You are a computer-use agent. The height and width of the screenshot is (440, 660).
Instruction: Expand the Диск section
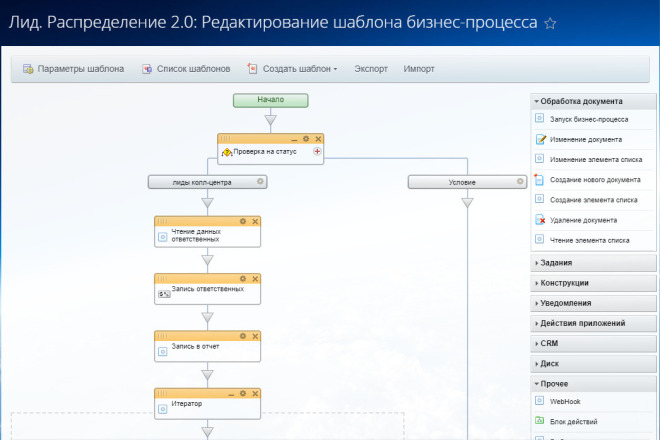point(593,364)
